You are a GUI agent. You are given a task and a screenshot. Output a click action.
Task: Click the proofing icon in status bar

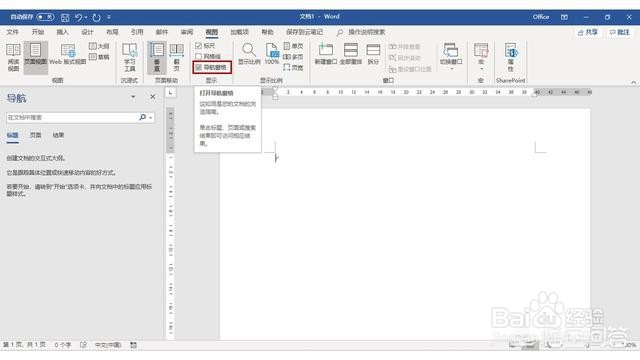click(83, 345)
